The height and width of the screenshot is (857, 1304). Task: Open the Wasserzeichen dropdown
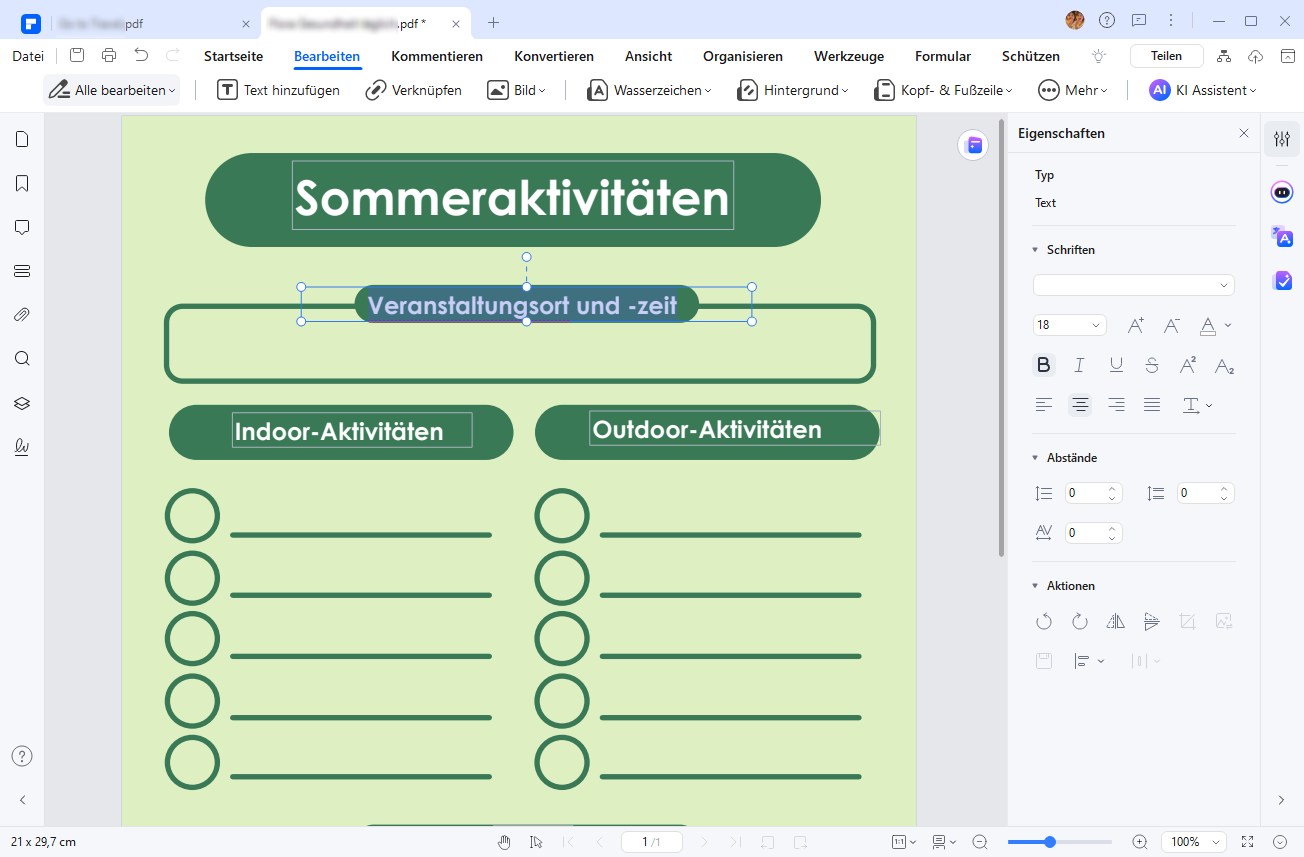tap(649, 90)
